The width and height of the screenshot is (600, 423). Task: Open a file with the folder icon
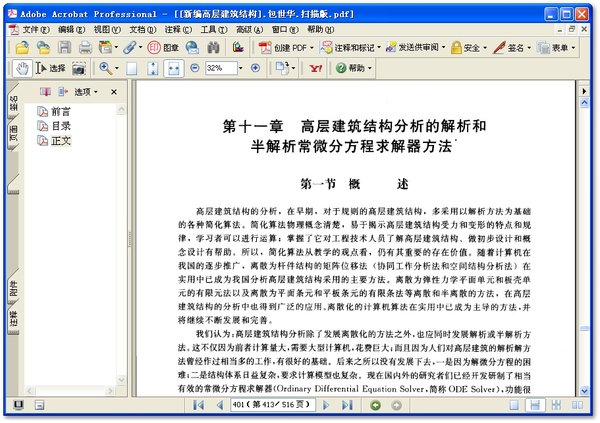(x=22, y=47)
